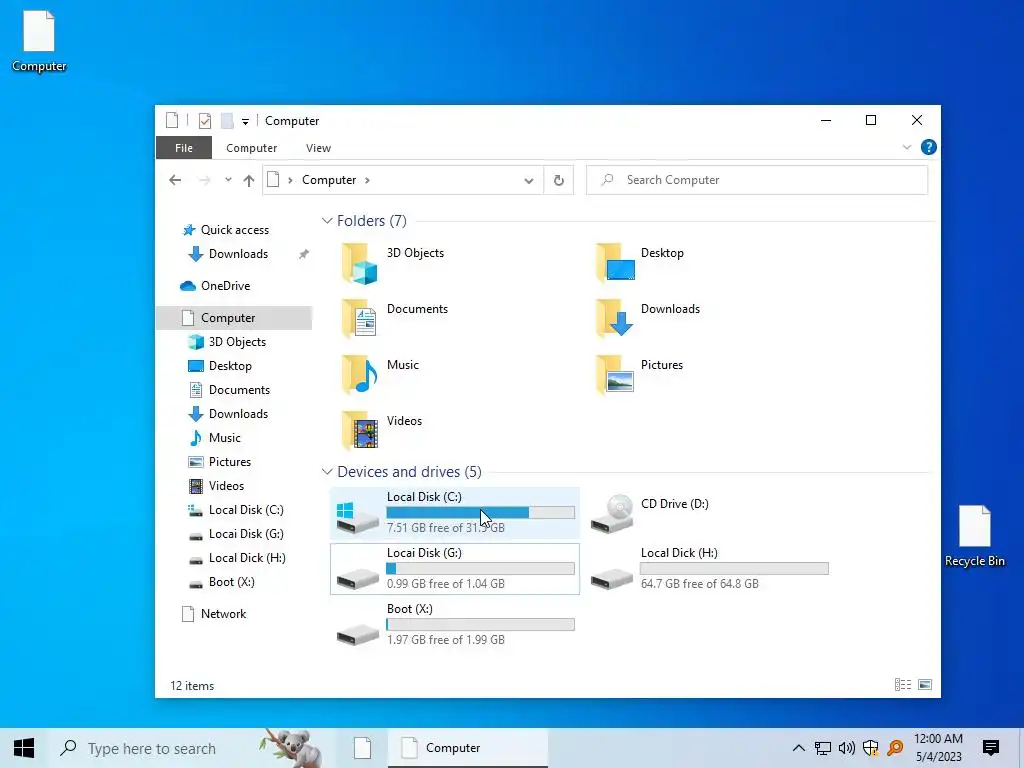Viewport: 1024px width, 768px height.
Task: Click the Properties checkmark icon in title bar
Action: click(x=204, y=121)
